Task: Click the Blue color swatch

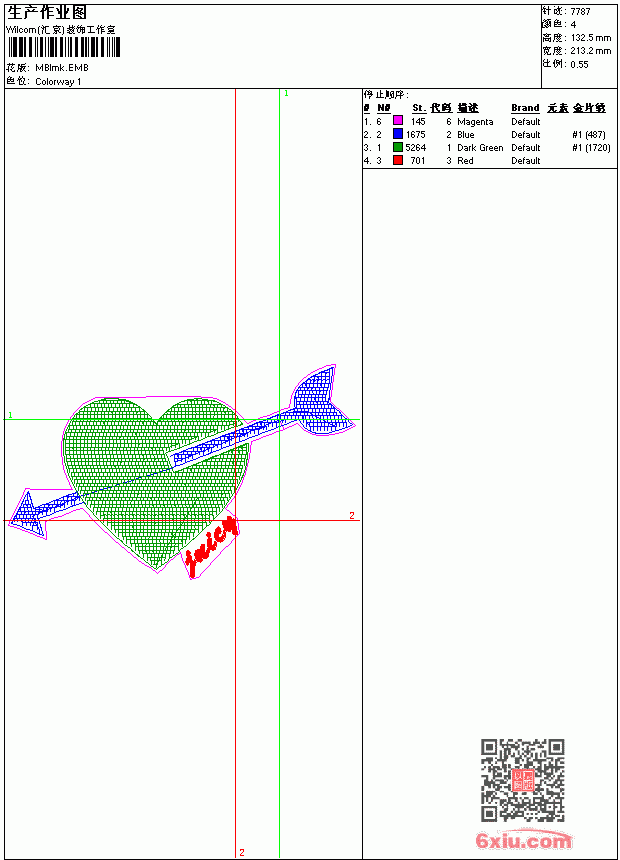Action: (398, 134)
